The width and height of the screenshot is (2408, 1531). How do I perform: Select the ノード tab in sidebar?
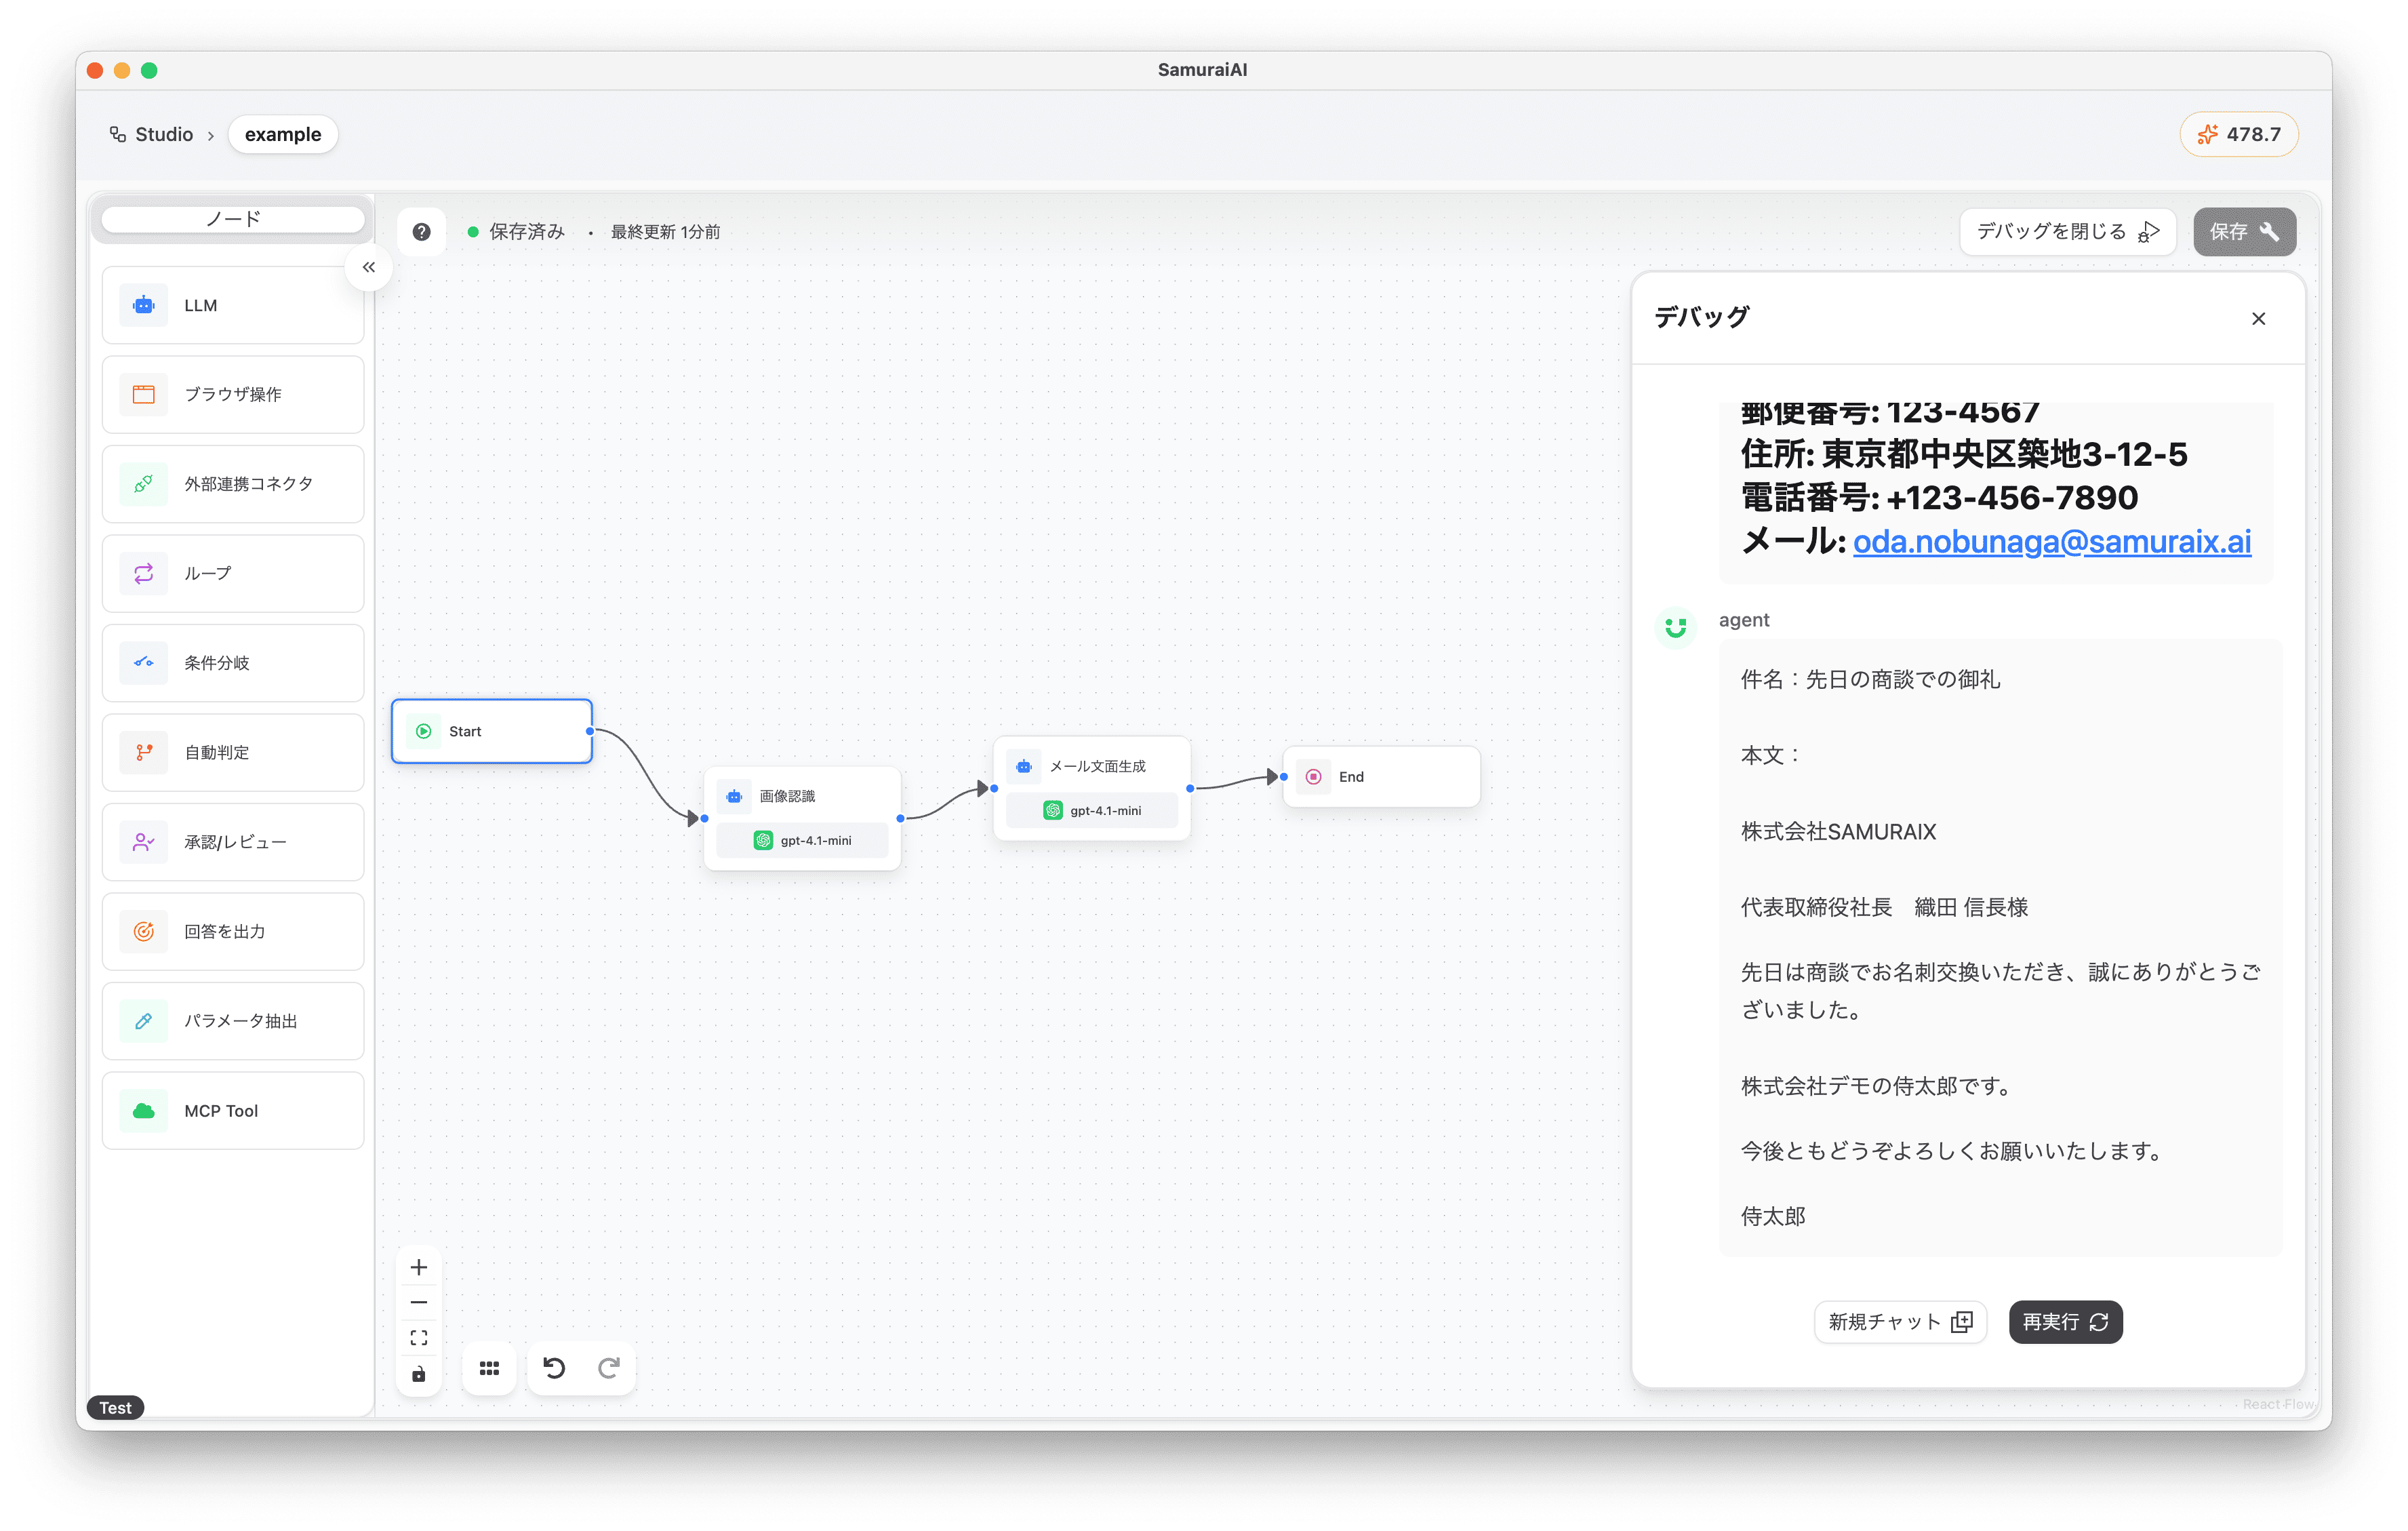tap(233, 219)
